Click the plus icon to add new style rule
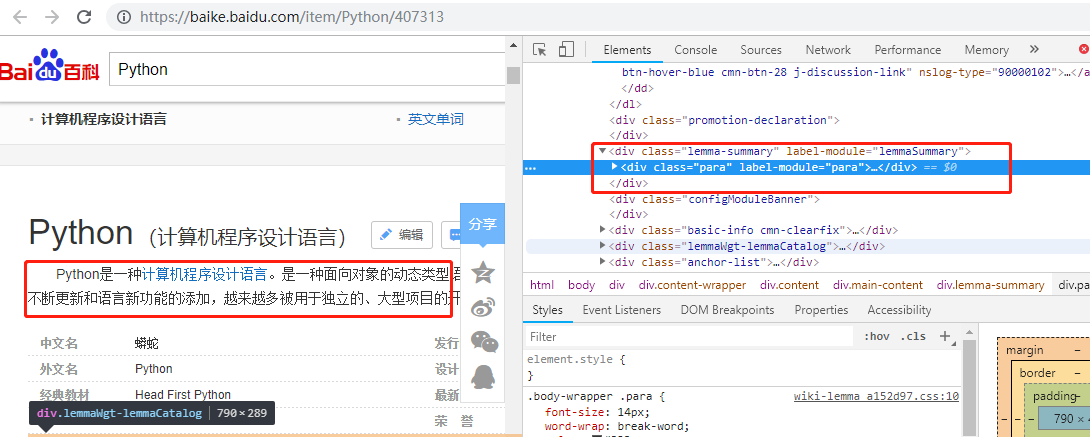The image size is (1090, 437). coord(944,336)
